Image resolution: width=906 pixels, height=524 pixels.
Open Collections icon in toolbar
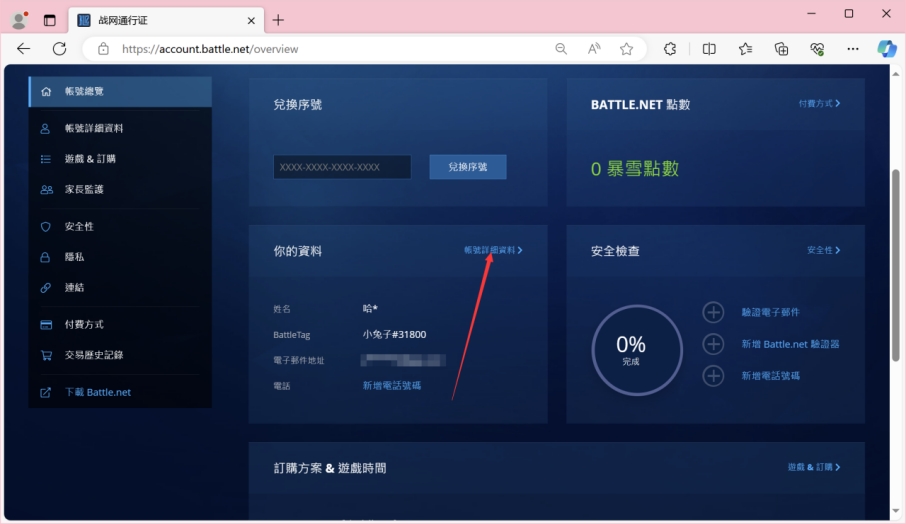click(x=781, y=49)
